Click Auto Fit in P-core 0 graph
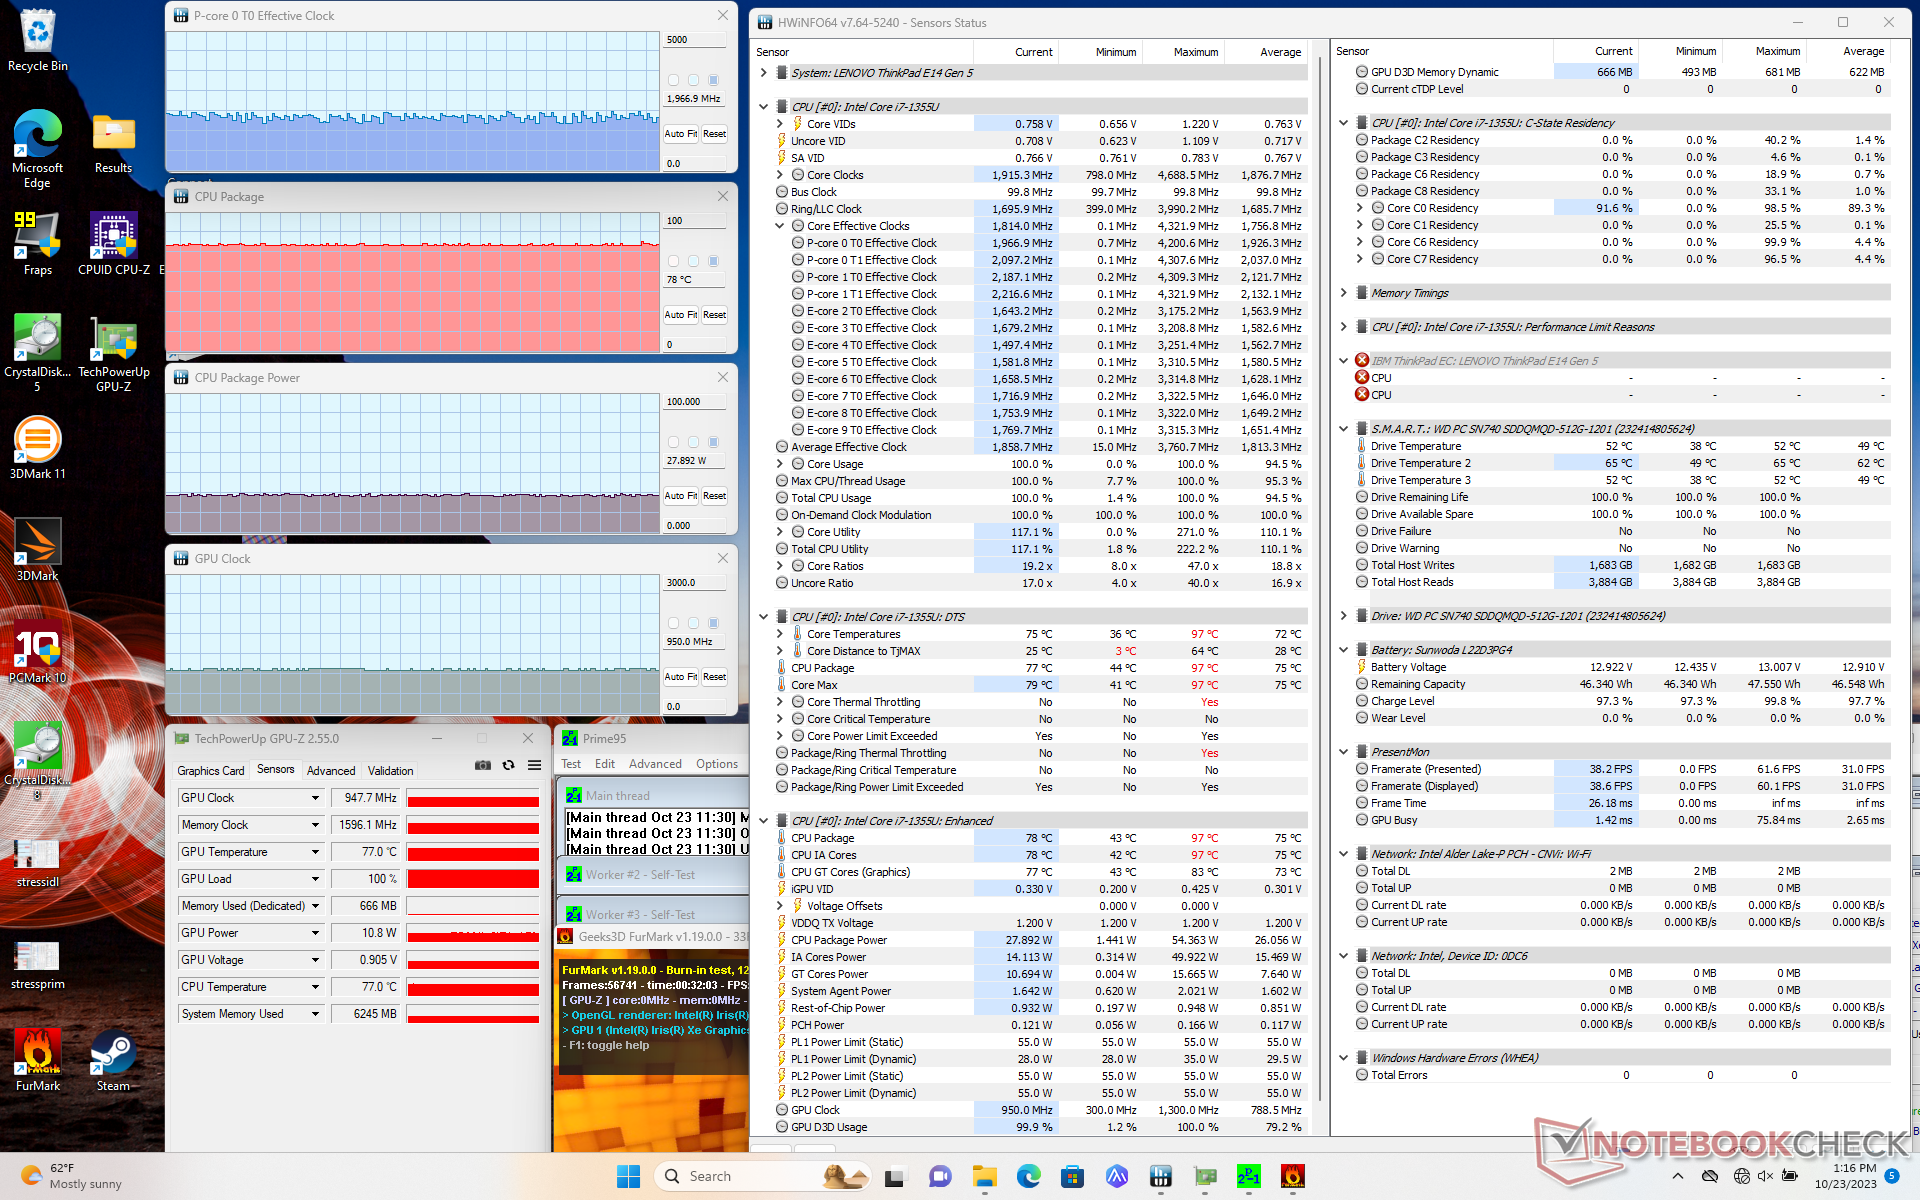Viewport: 1920px width, 1200px height. tap(680, 134)
